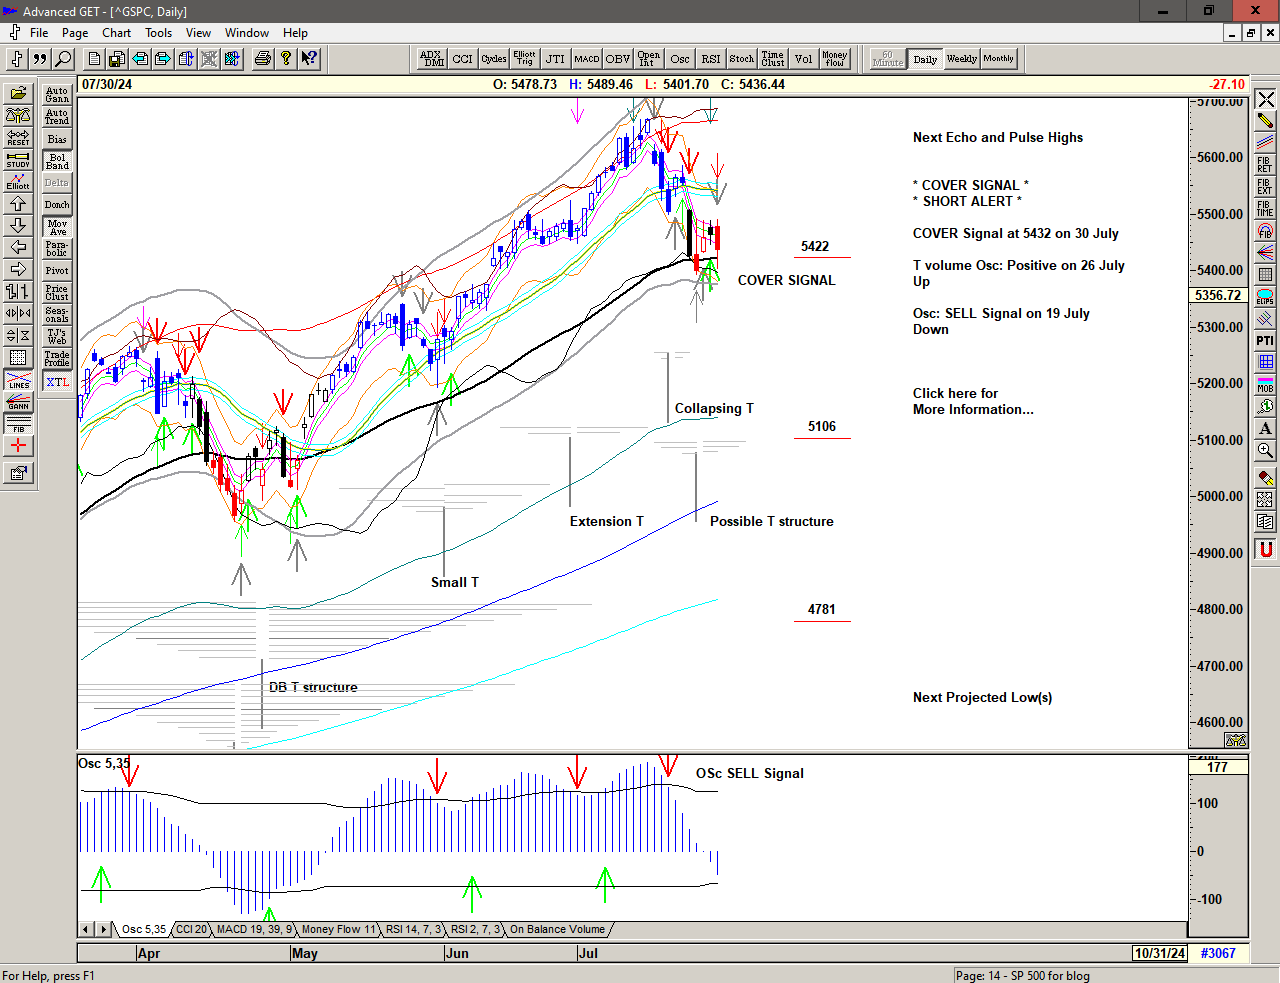
Task: Toggle the Bol Band indicator
Action: [x=57, y=161]
